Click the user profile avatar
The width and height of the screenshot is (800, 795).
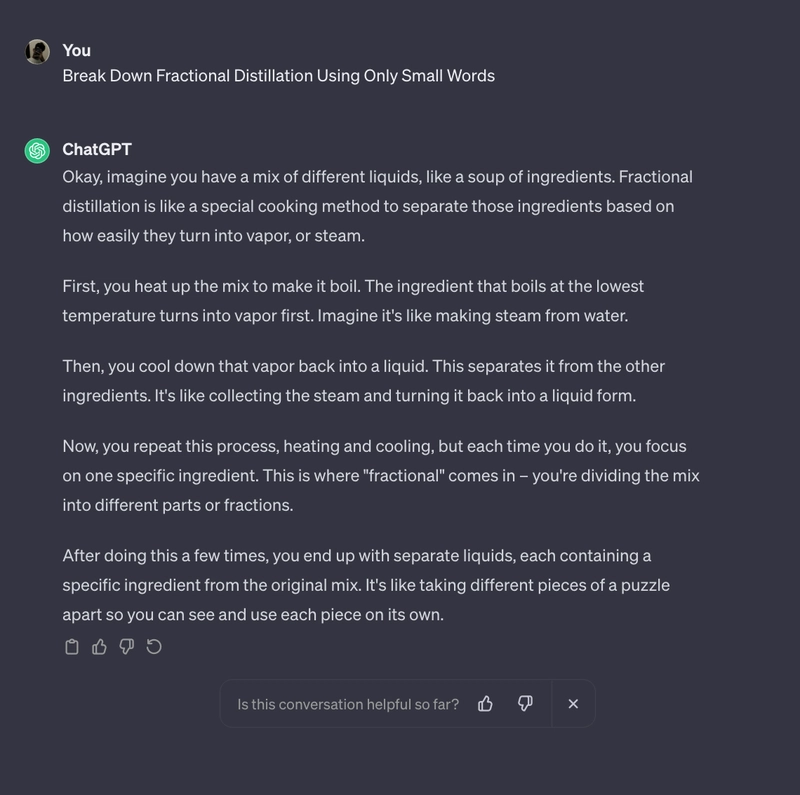click(x=37, y=52)
